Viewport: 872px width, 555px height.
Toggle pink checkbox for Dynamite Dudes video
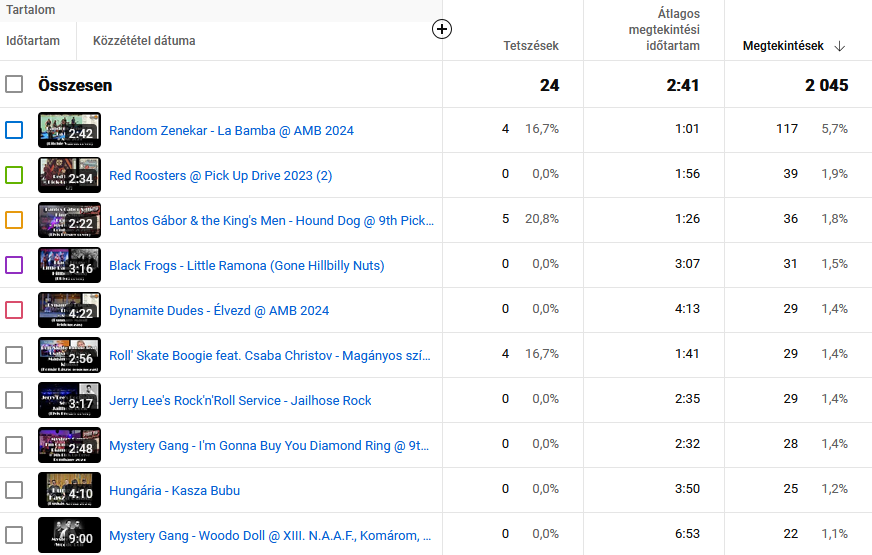click(14, 310)
